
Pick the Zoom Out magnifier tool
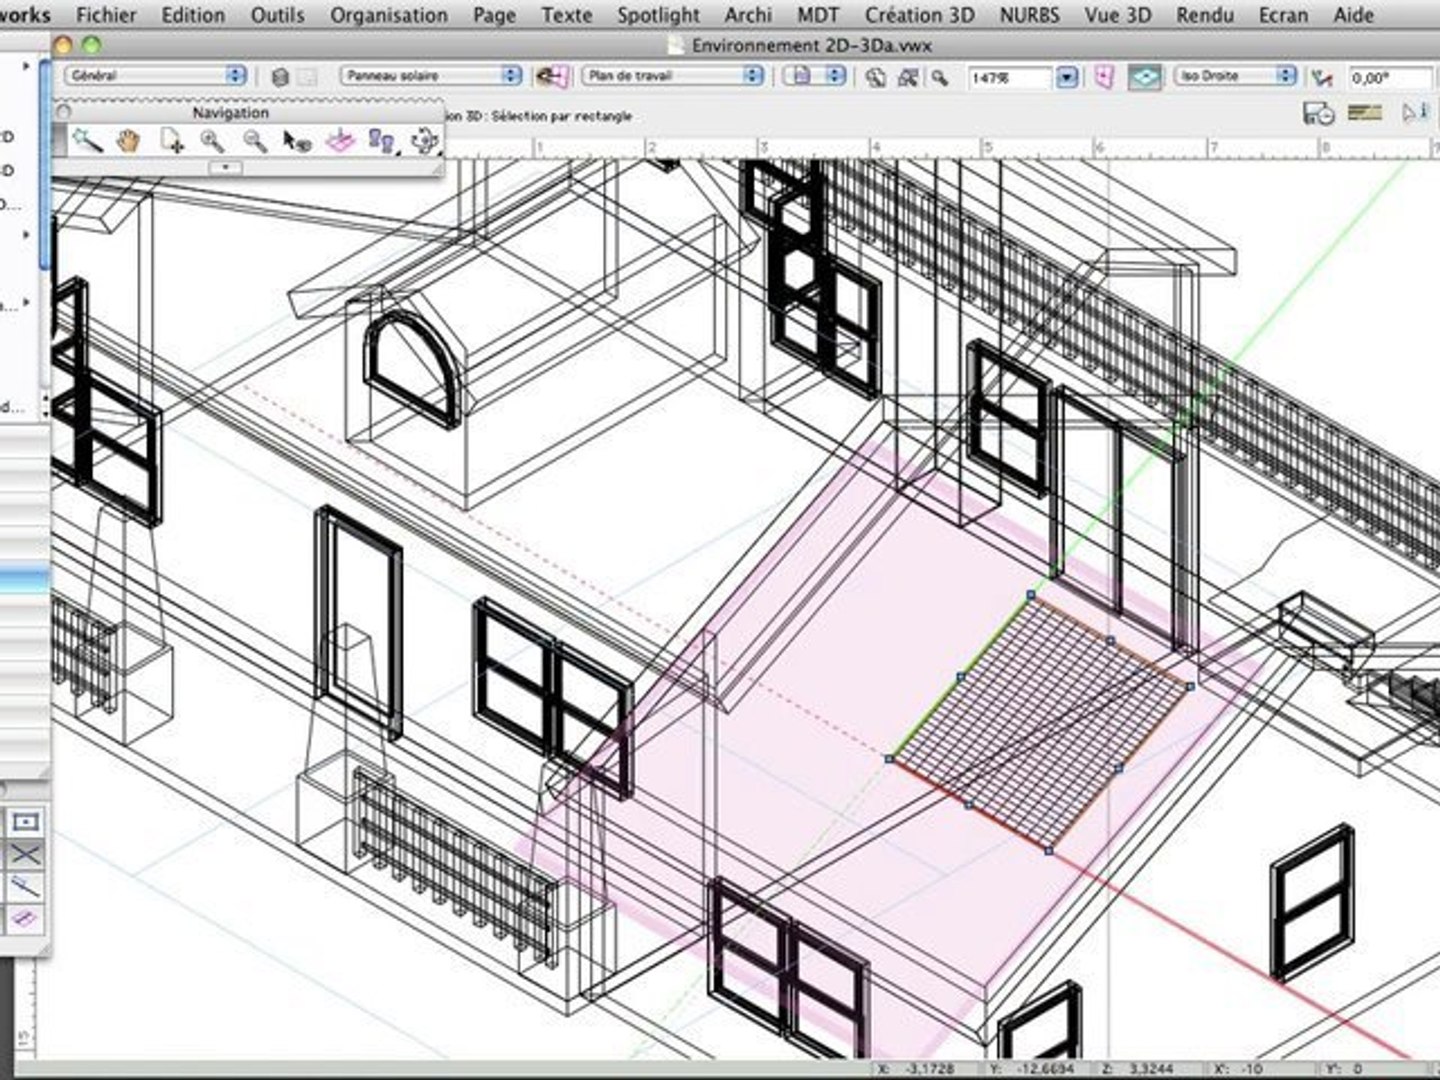[255, 142]
